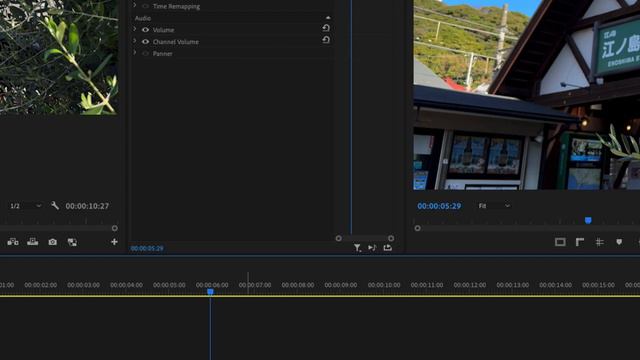640x360 pixels.
Task: Click the Overwrite icon in Source monitor
Action: (33, 242)
